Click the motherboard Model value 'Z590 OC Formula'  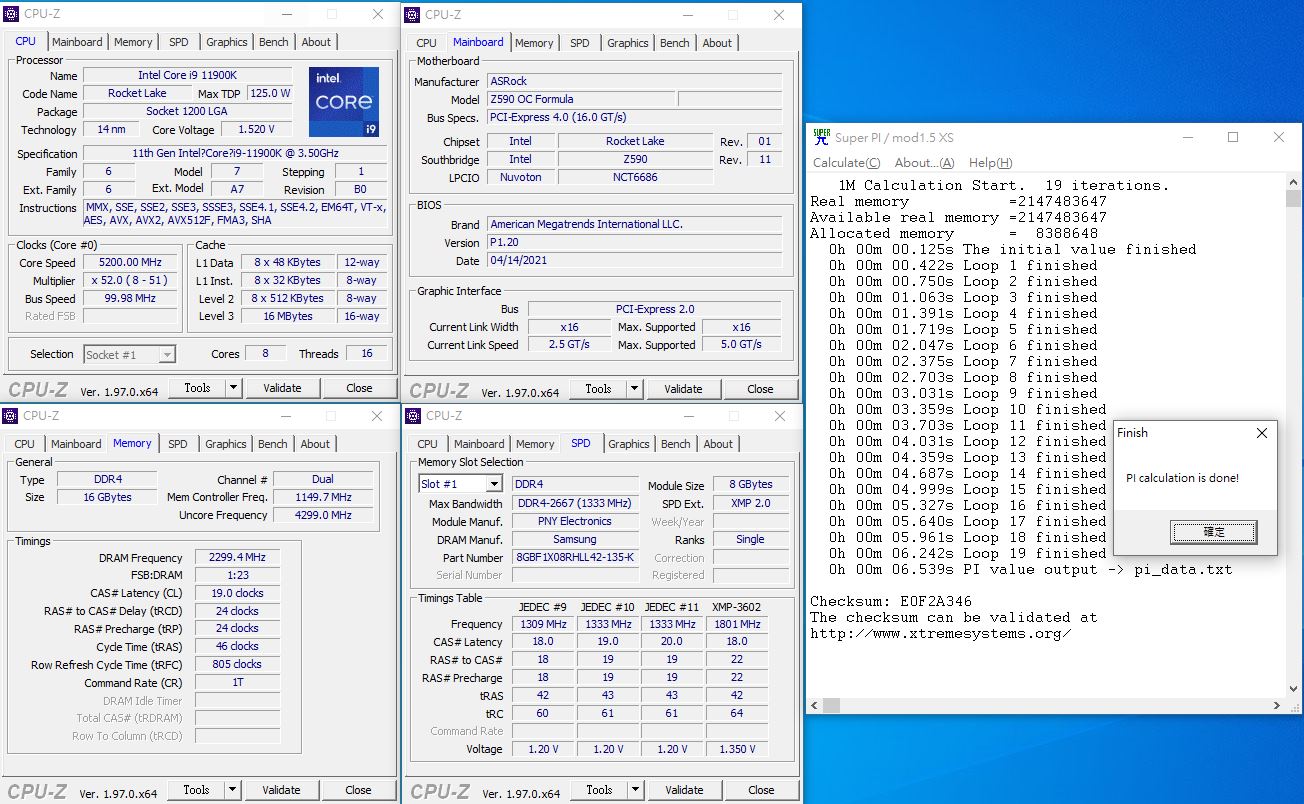click(x=580, y=99)
